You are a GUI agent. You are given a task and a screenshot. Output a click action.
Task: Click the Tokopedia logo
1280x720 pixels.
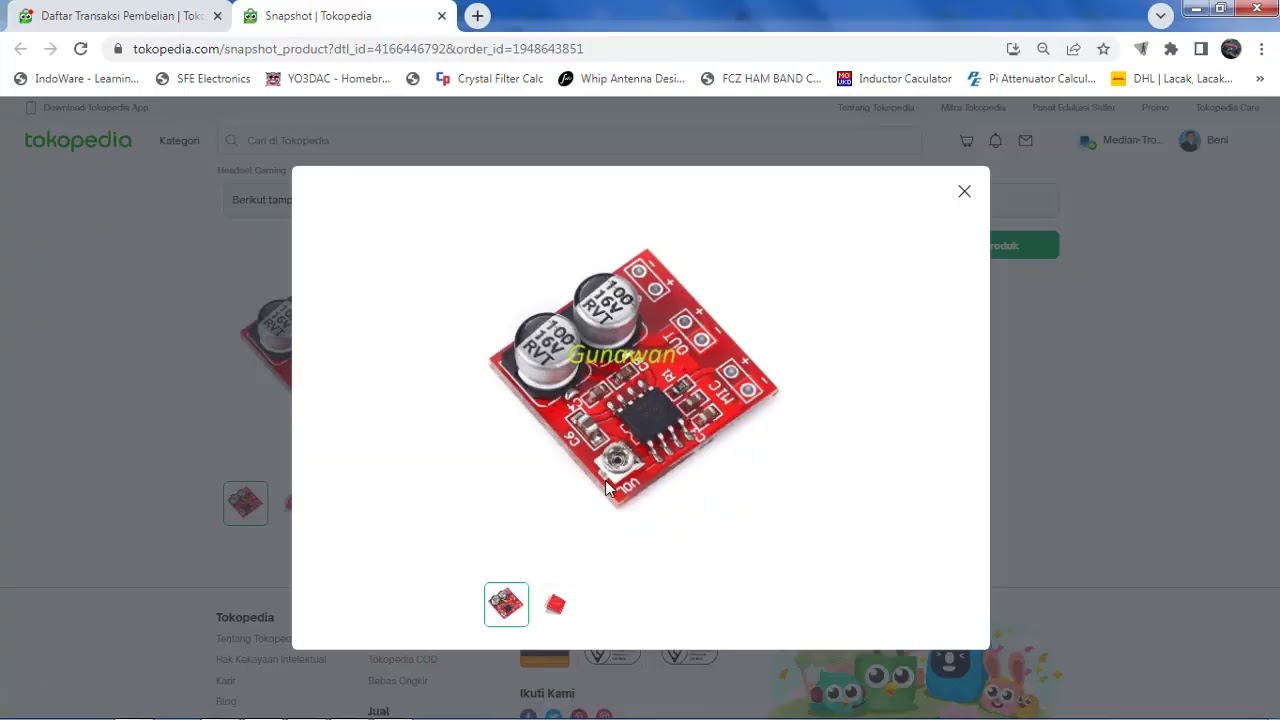(x=78, y=140)
